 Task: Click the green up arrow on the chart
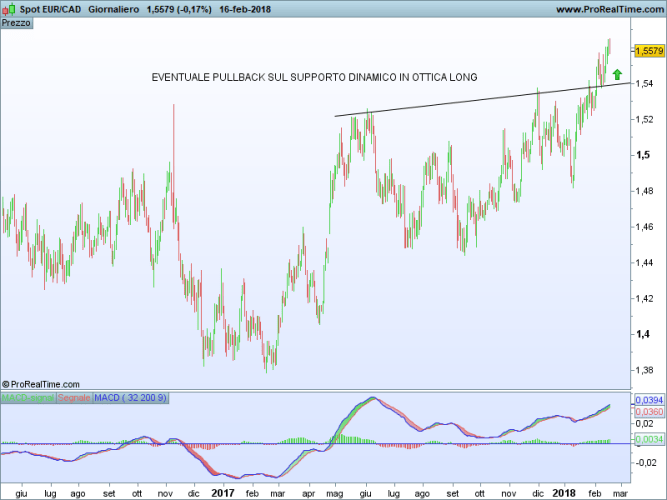point(617,74)
